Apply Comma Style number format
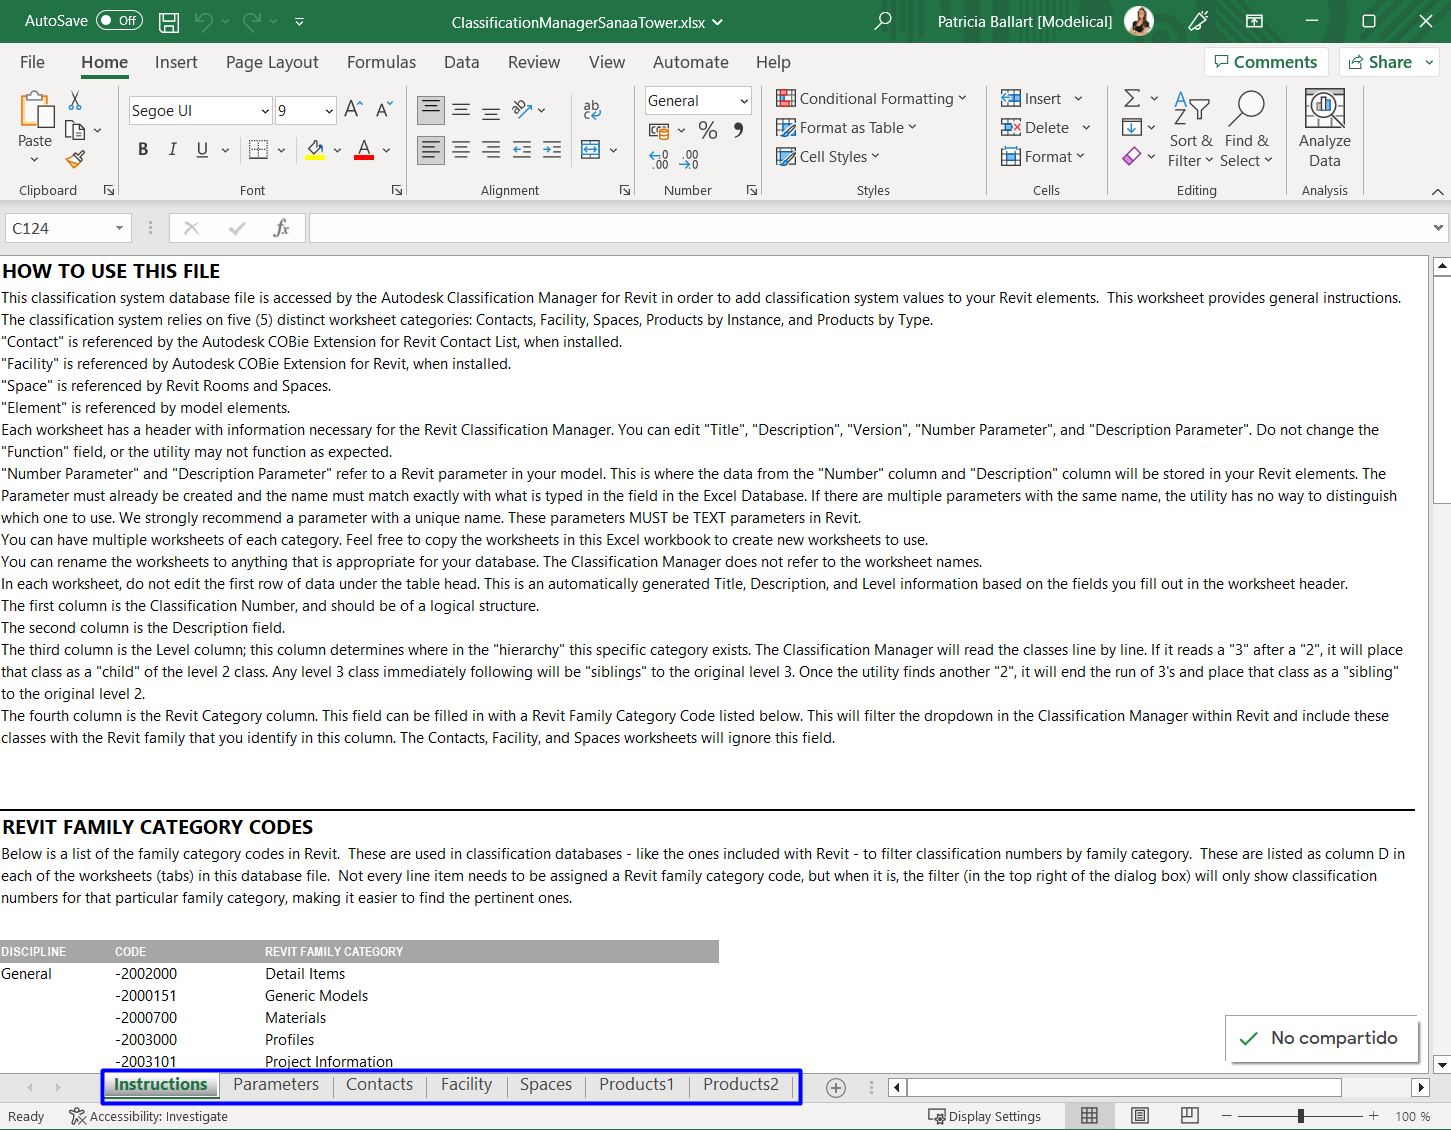Viewport: 1451px width, 1130px height. [x=738, y=130]
